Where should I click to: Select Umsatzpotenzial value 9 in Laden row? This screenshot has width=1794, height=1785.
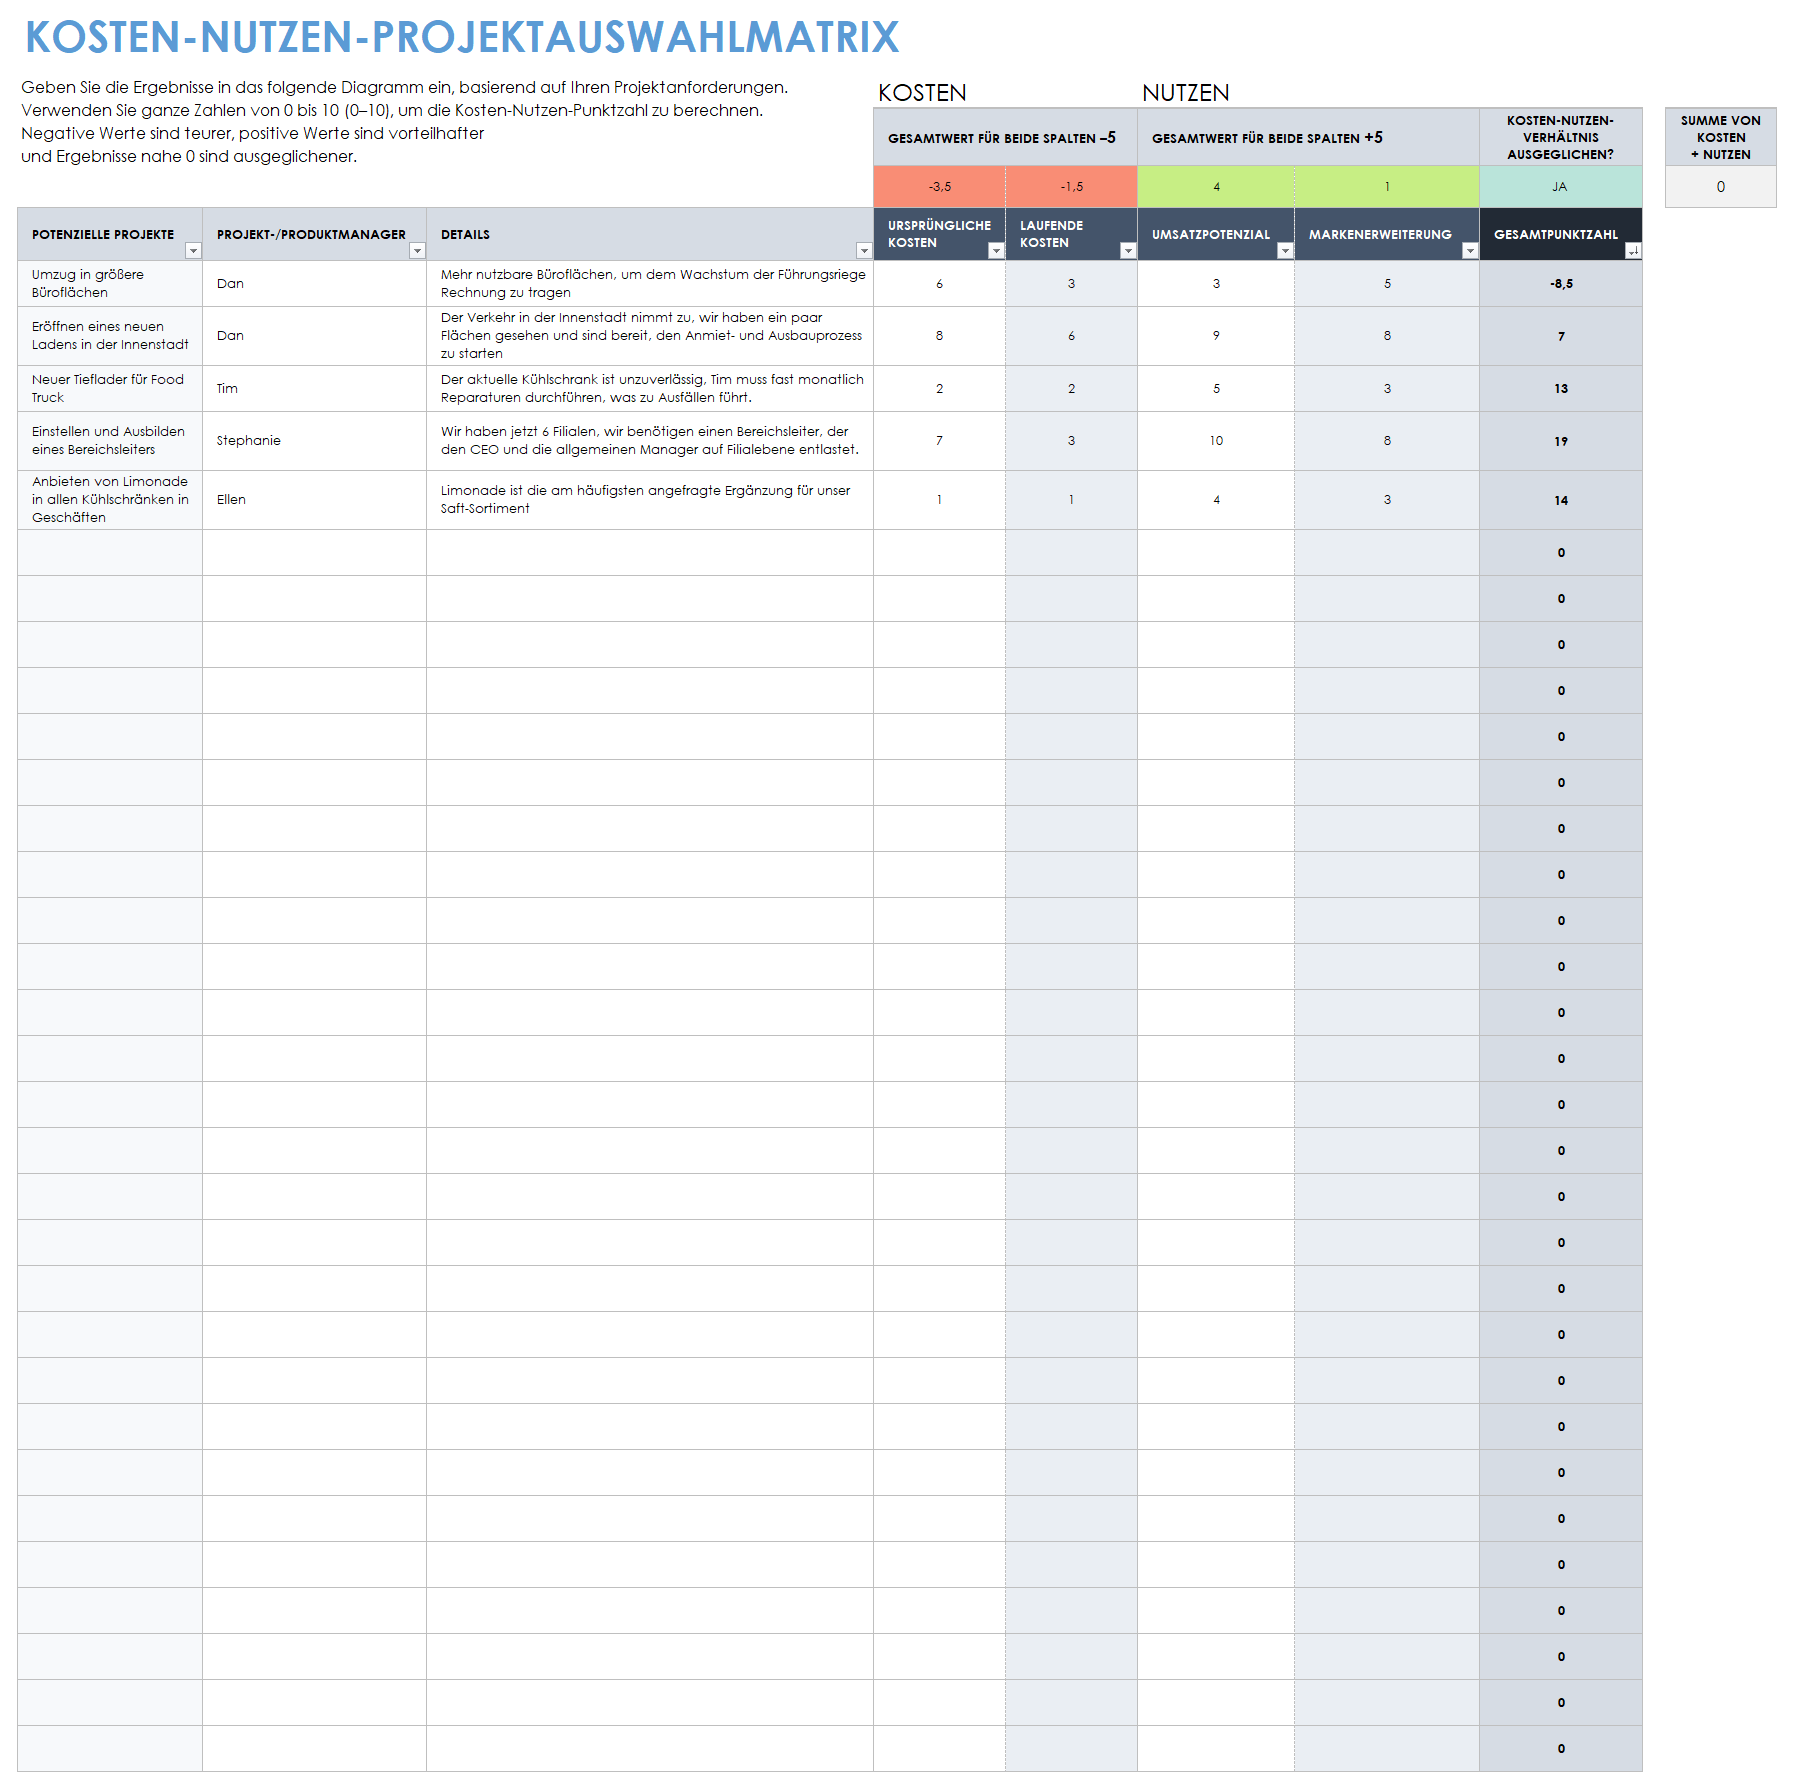coord(1216,336)
